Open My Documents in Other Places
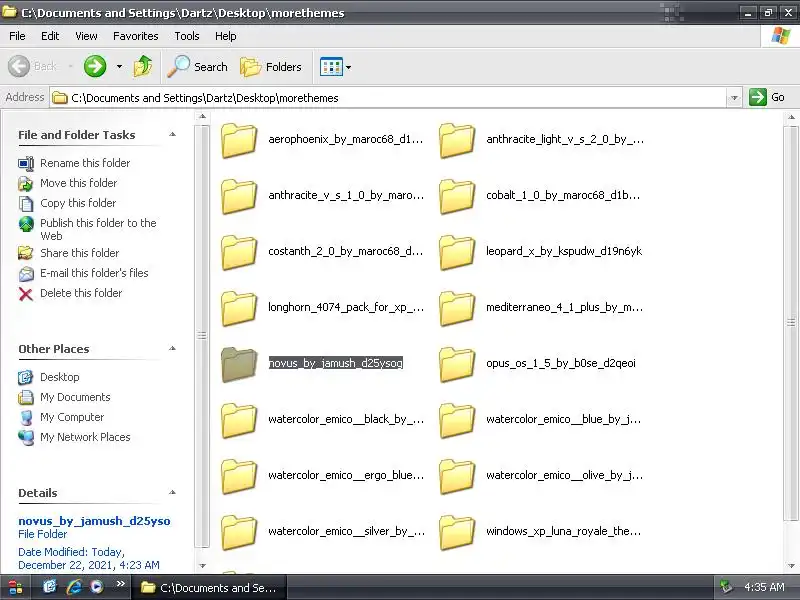This screenshot has width=800, height=600. pos(75,397)
